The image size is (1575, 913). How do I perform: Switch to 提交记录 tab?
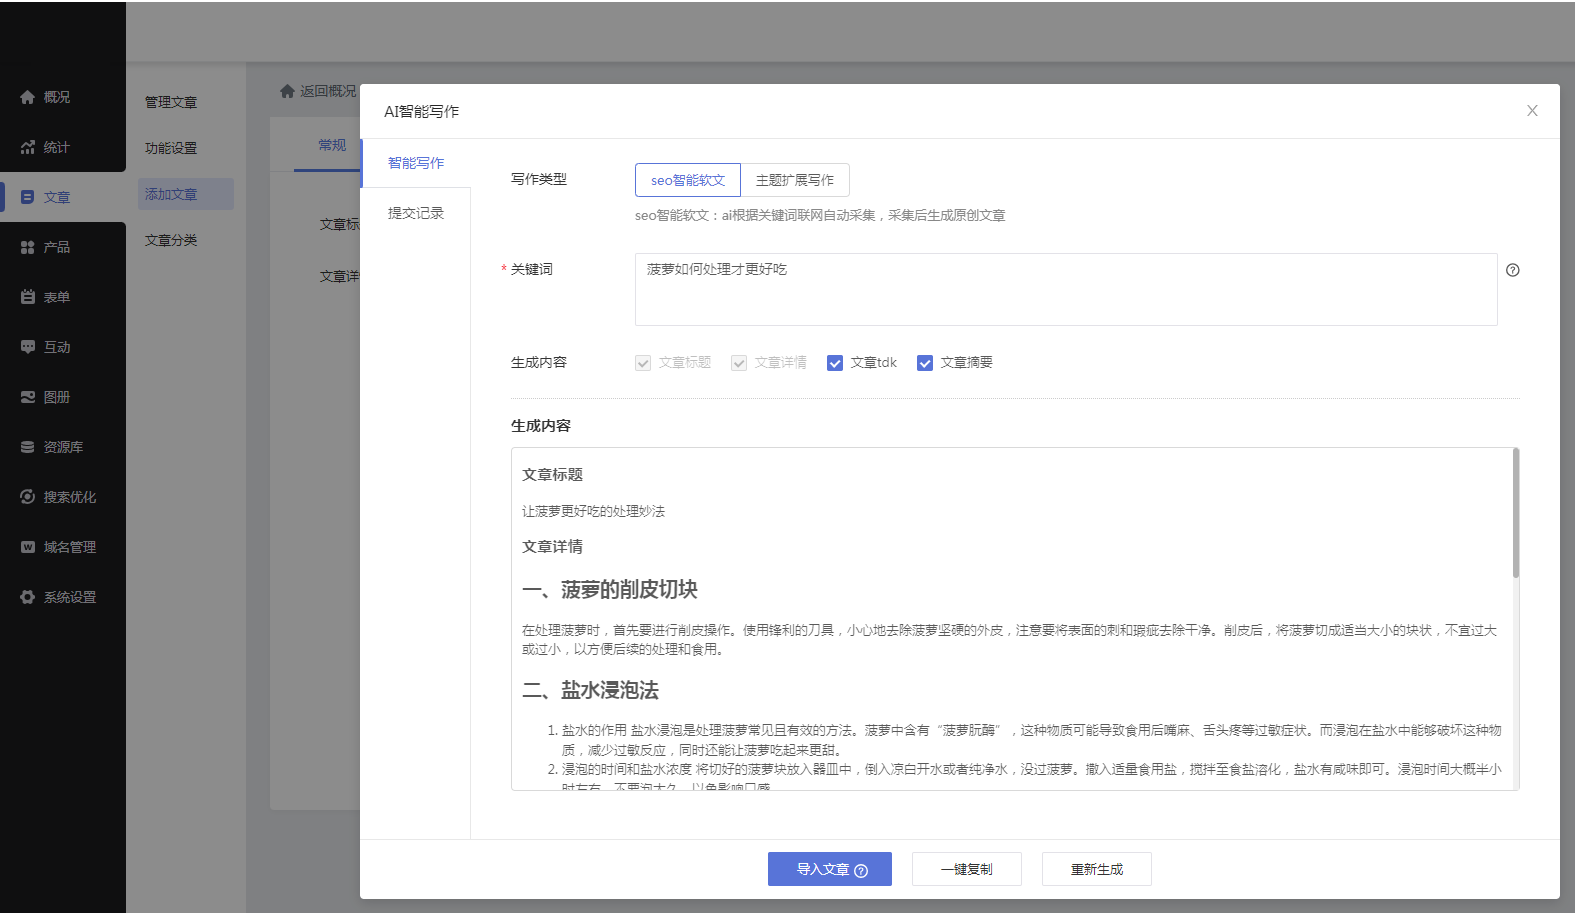pos(416,213)
